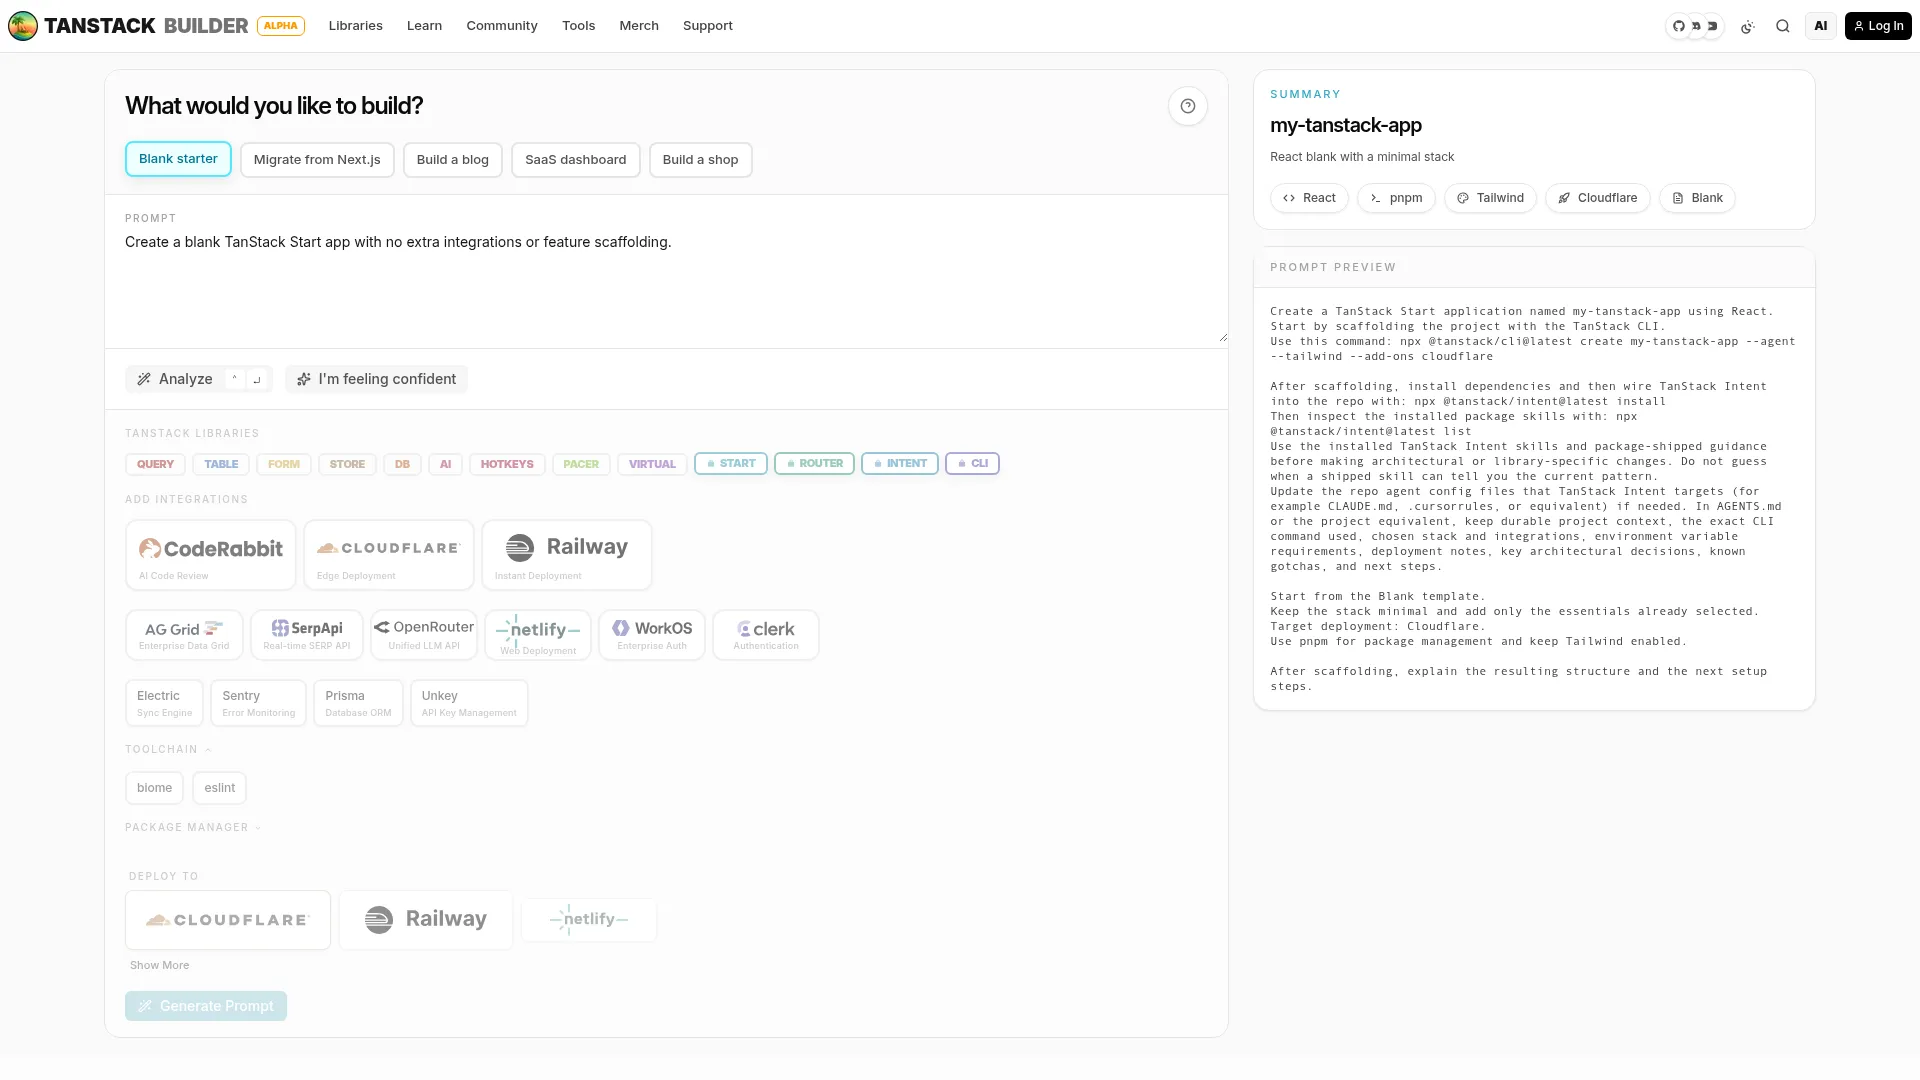Open the search magnifier icon
This screenshot has height=1080, width=1920.
[1782, 26]
